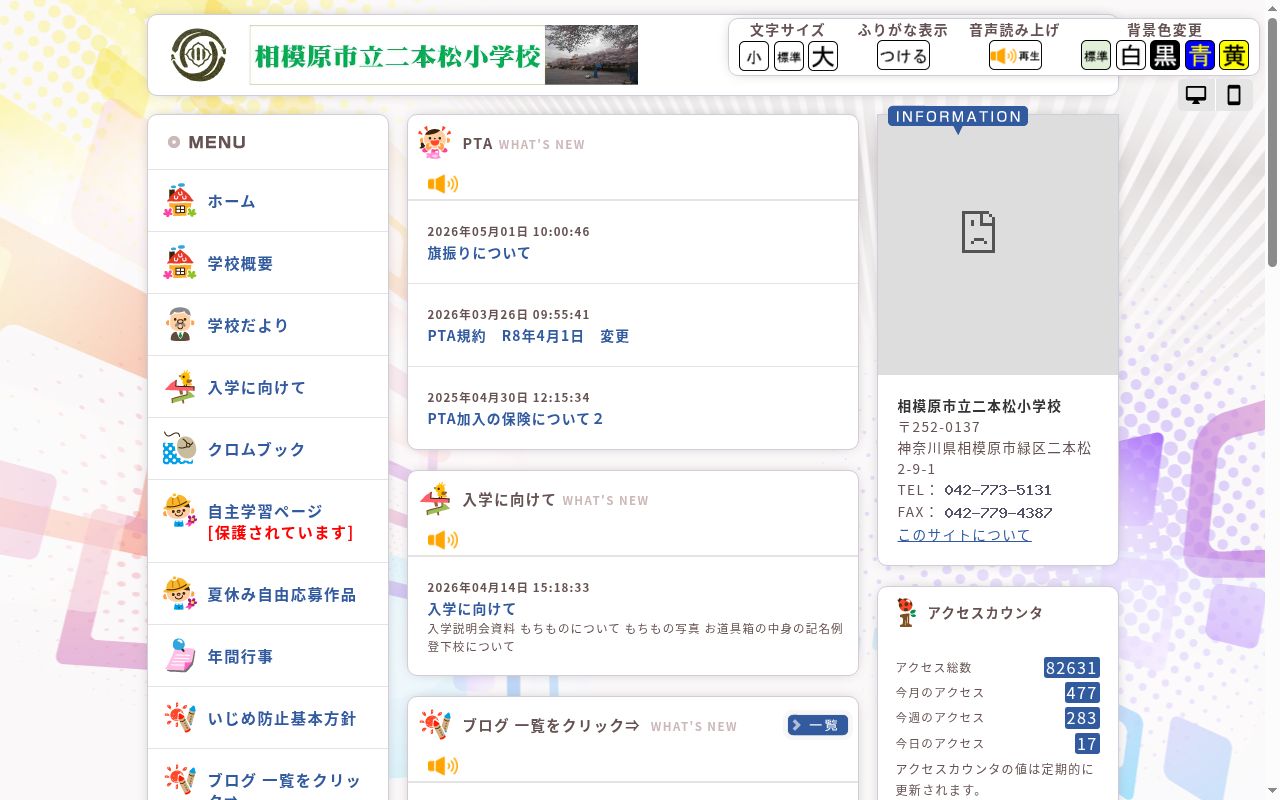Click the 年間行事 icon in menu
The width and height of the screenshot is (1280, 800).
pos(180,657)
